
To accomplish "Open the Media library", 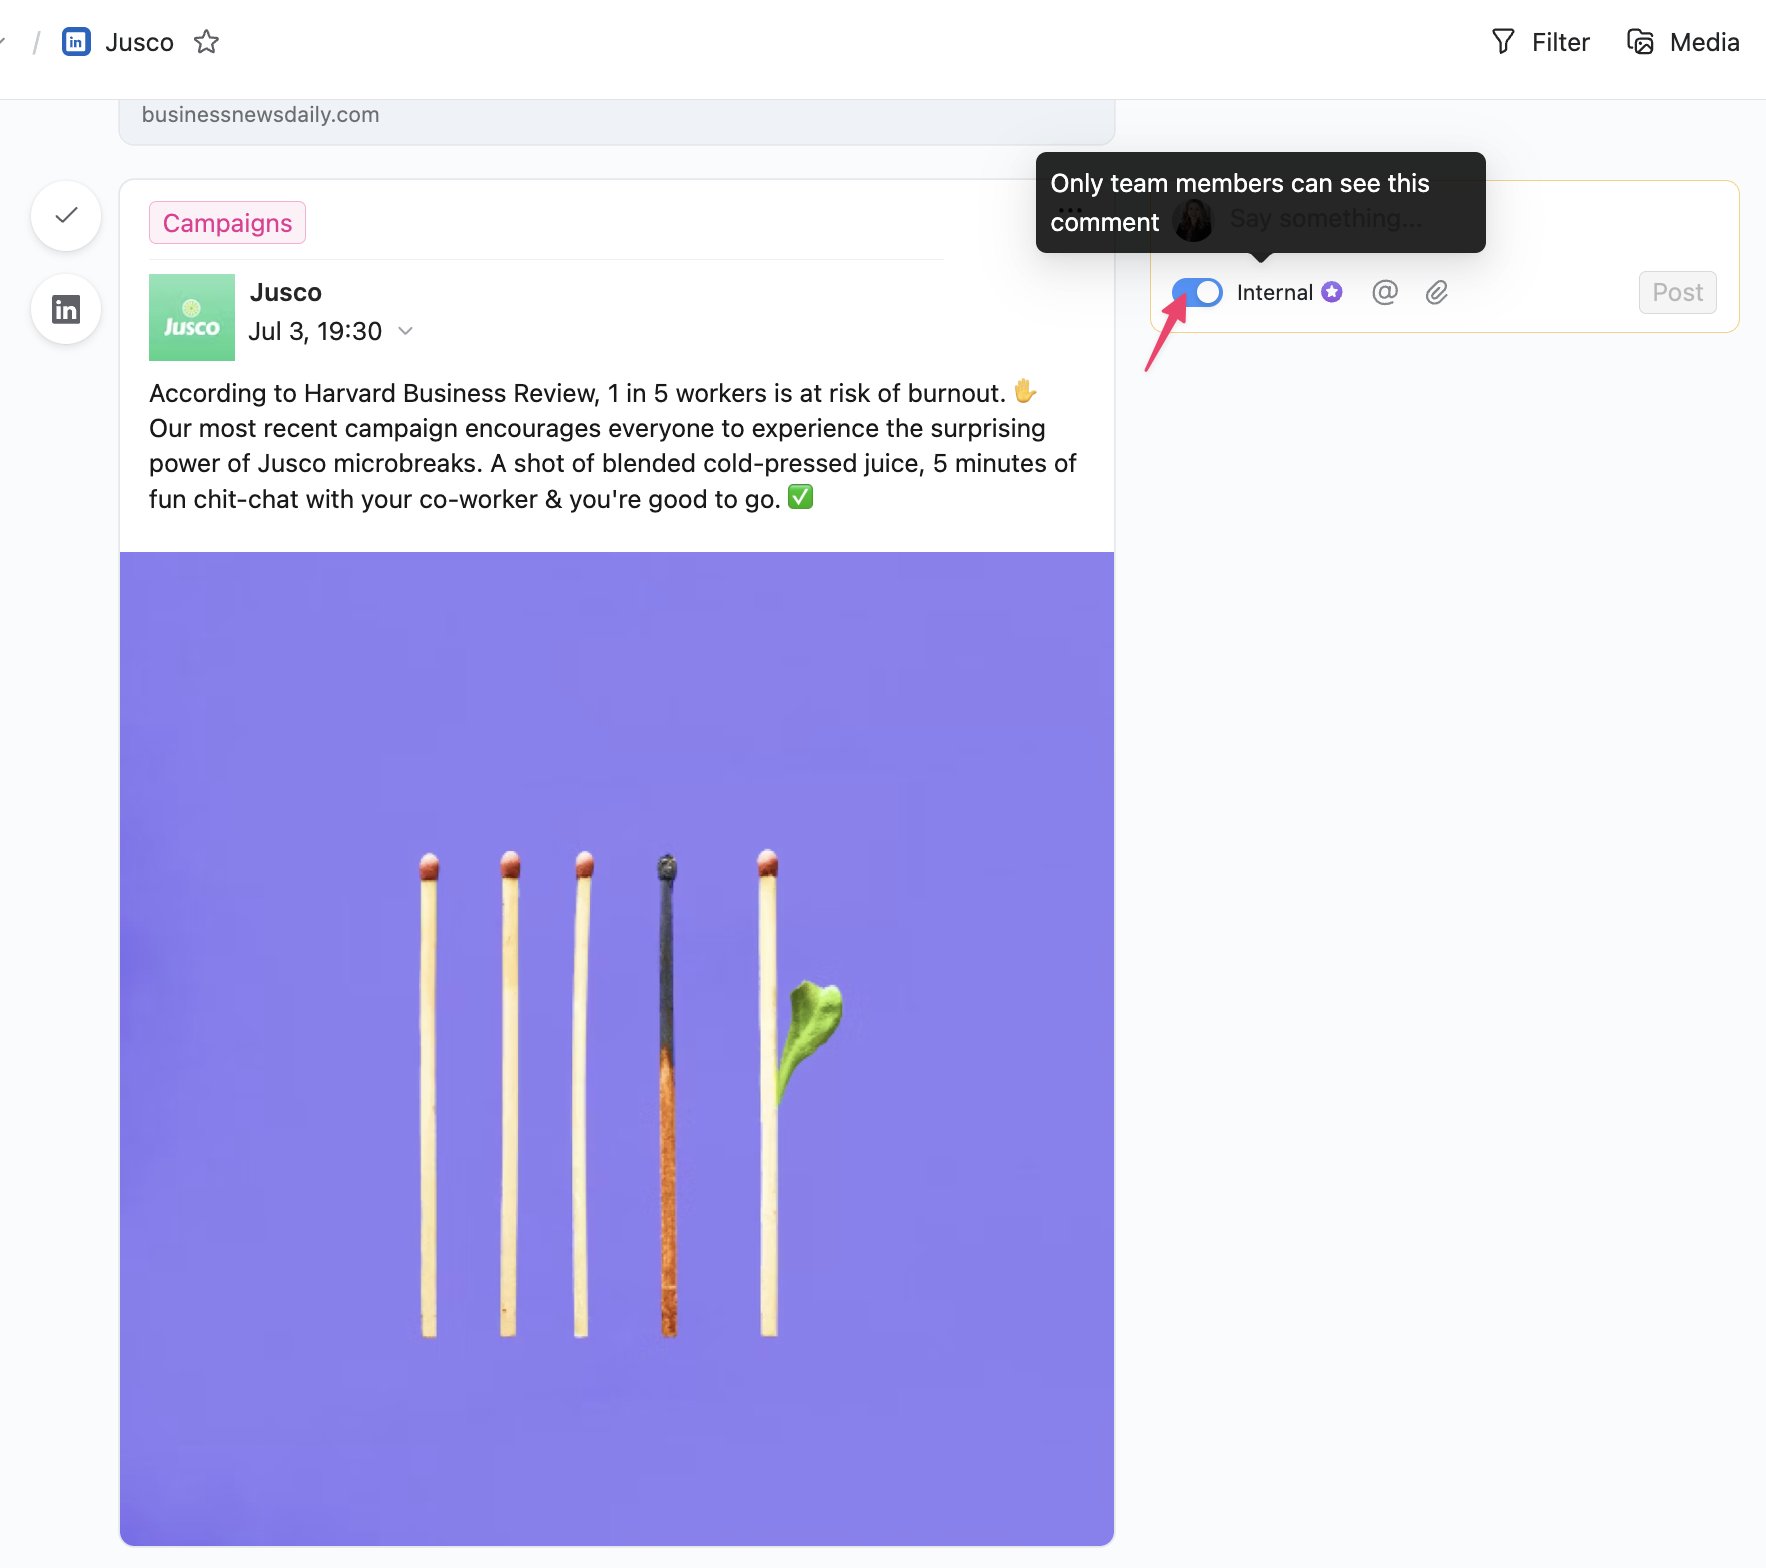I will 1683,42.
